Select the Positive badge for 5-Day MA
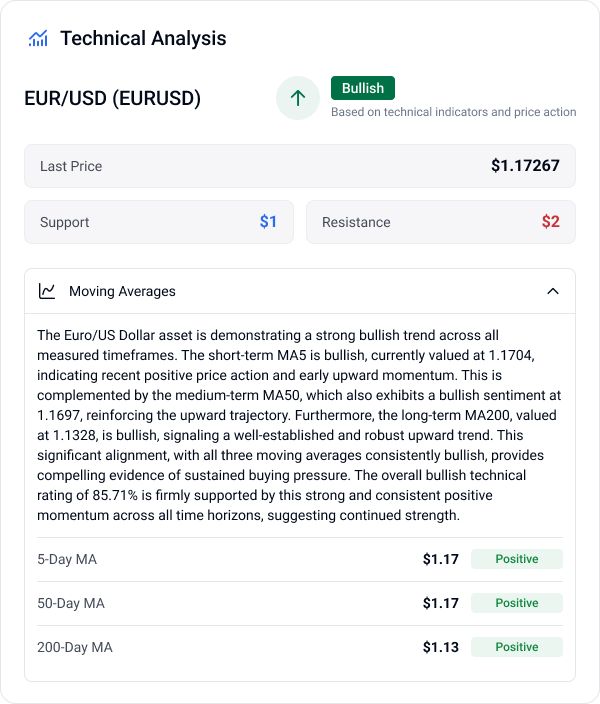The height and width of the screenshot is (704, 600). (517, 559)
